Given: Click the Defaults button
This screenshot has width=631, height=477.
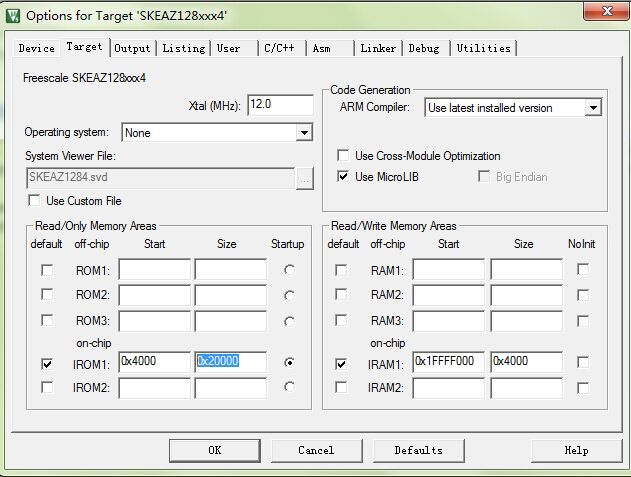Looking at the screenshot, I should click(419, 450).
